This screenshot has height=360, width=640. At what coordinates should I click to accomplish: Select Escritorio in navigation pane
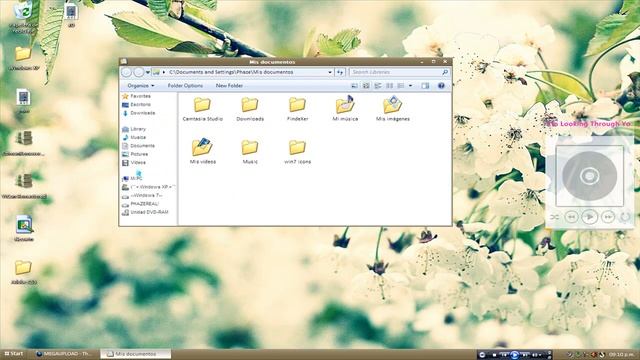point(136,105)
